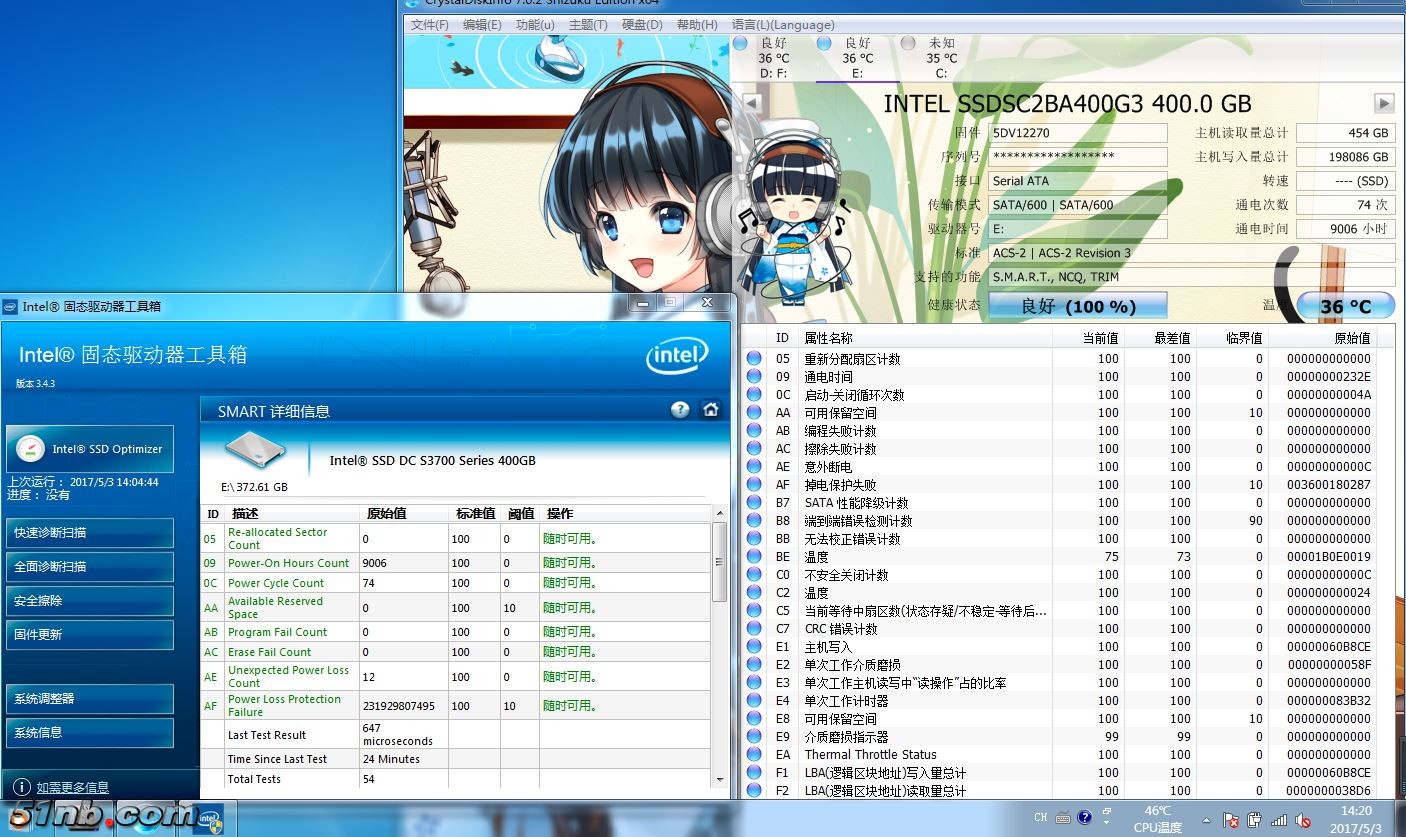The image size is (1406, 837).
Task: Click the home icon in SMART panel
Action: tap(710, 410)
